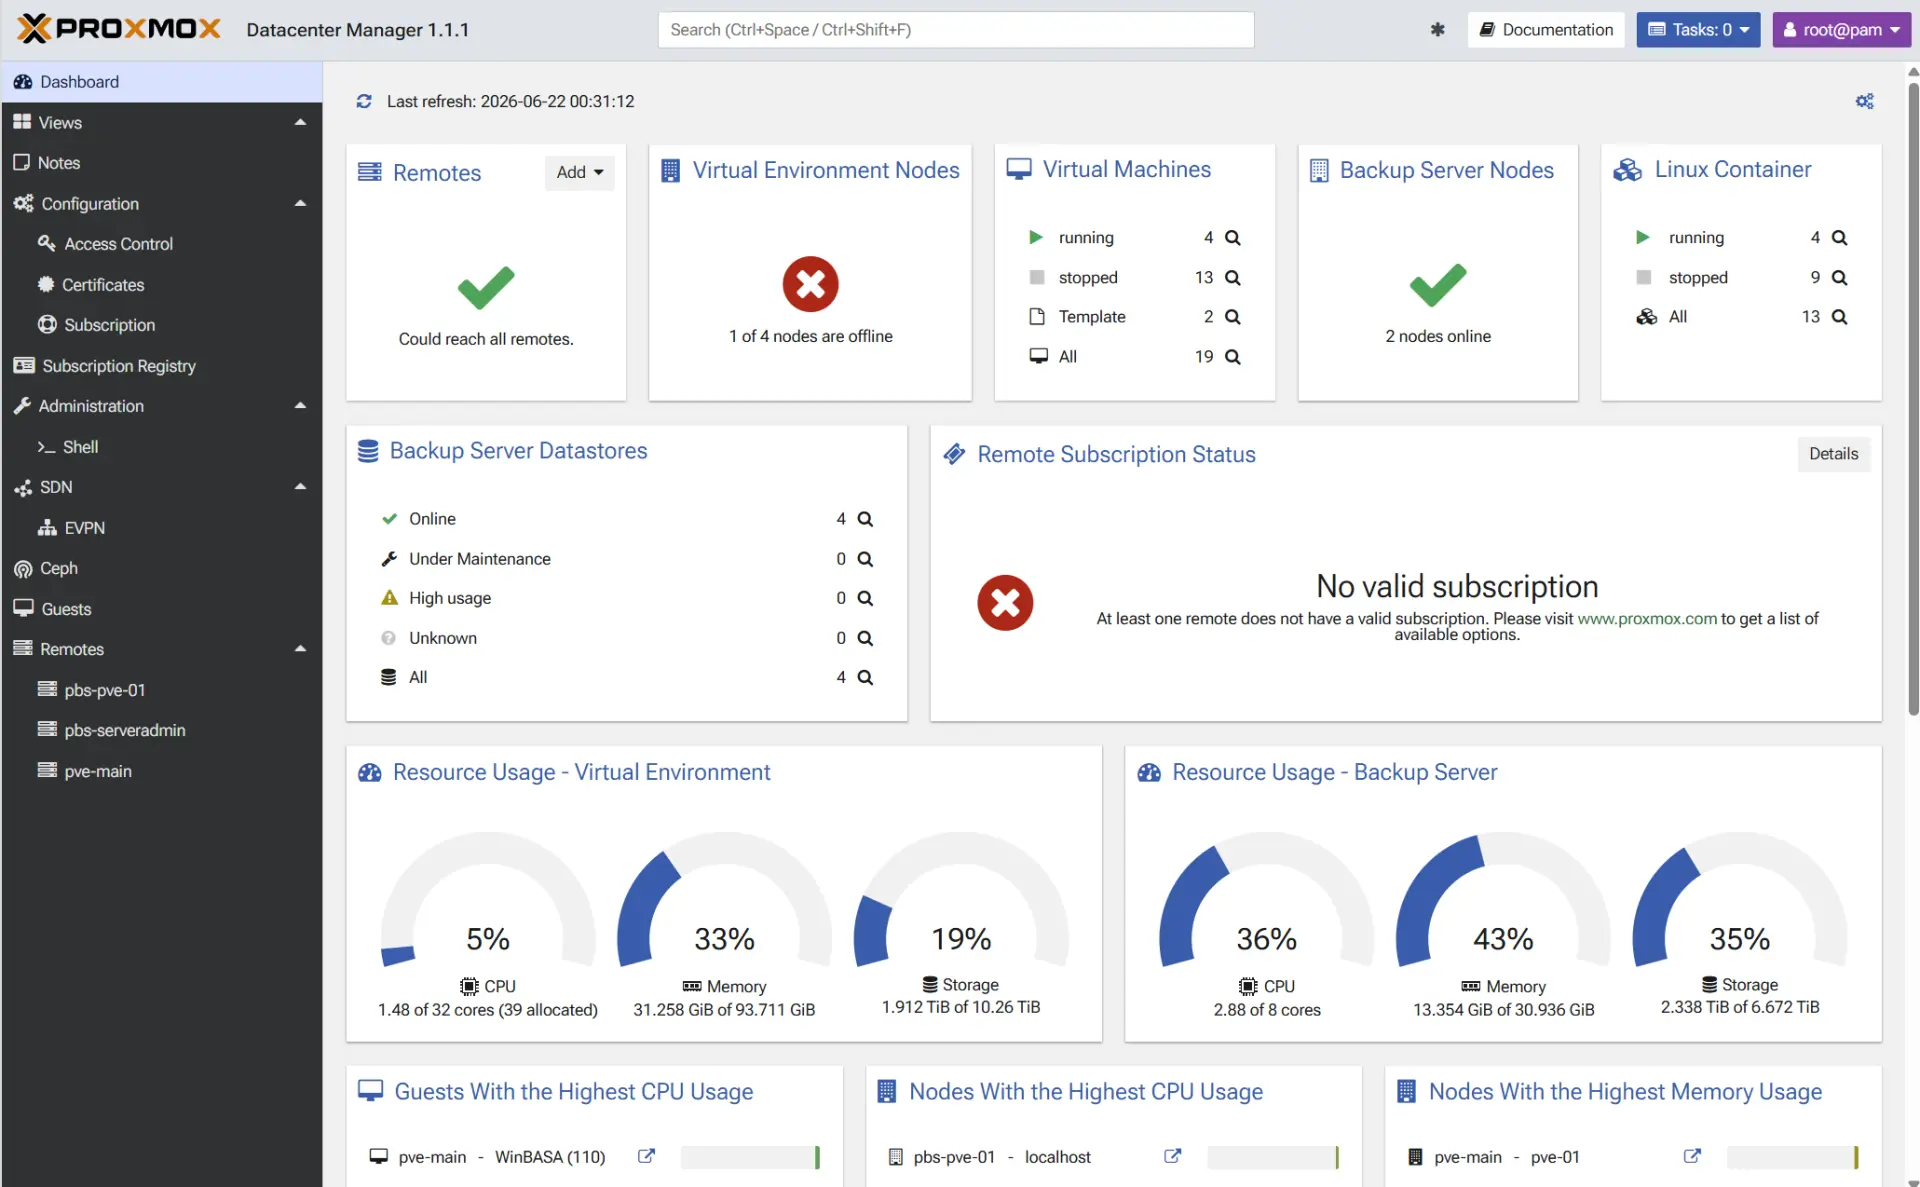The height and width of the screenshot is (1187, 1920).
Task: Click the vertical page scrollbar
Action: click(x=1913, y=398)
